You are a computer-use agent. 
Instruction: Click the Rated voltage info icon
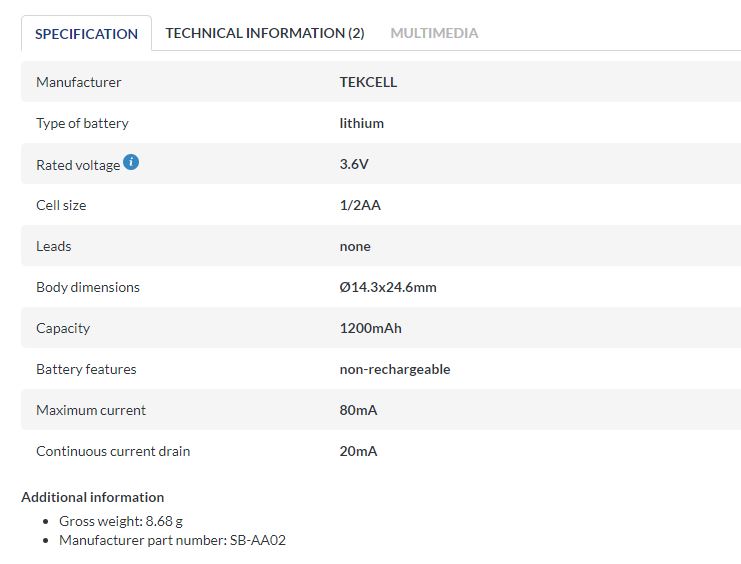(x=131, y=162)
